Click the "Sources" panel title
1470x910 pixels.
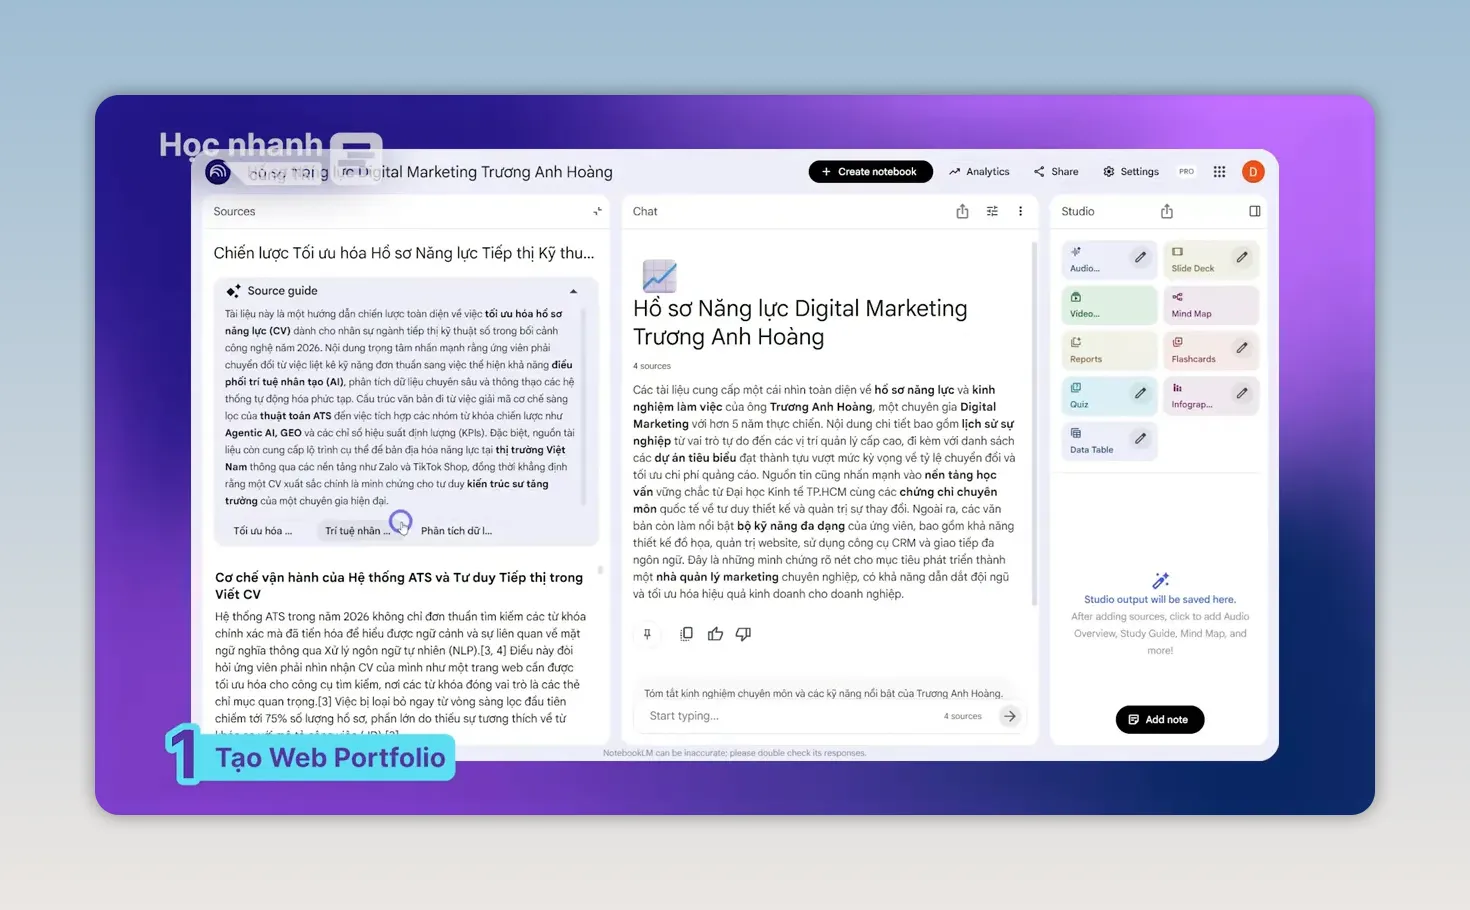point(234,211)
